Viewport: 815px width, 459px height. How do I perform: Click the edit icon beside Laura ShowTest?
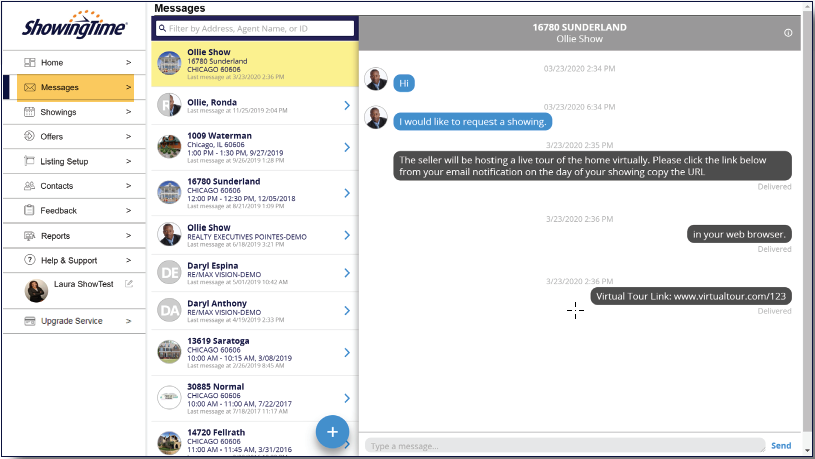pyautogui.click(x=129, y=284)
